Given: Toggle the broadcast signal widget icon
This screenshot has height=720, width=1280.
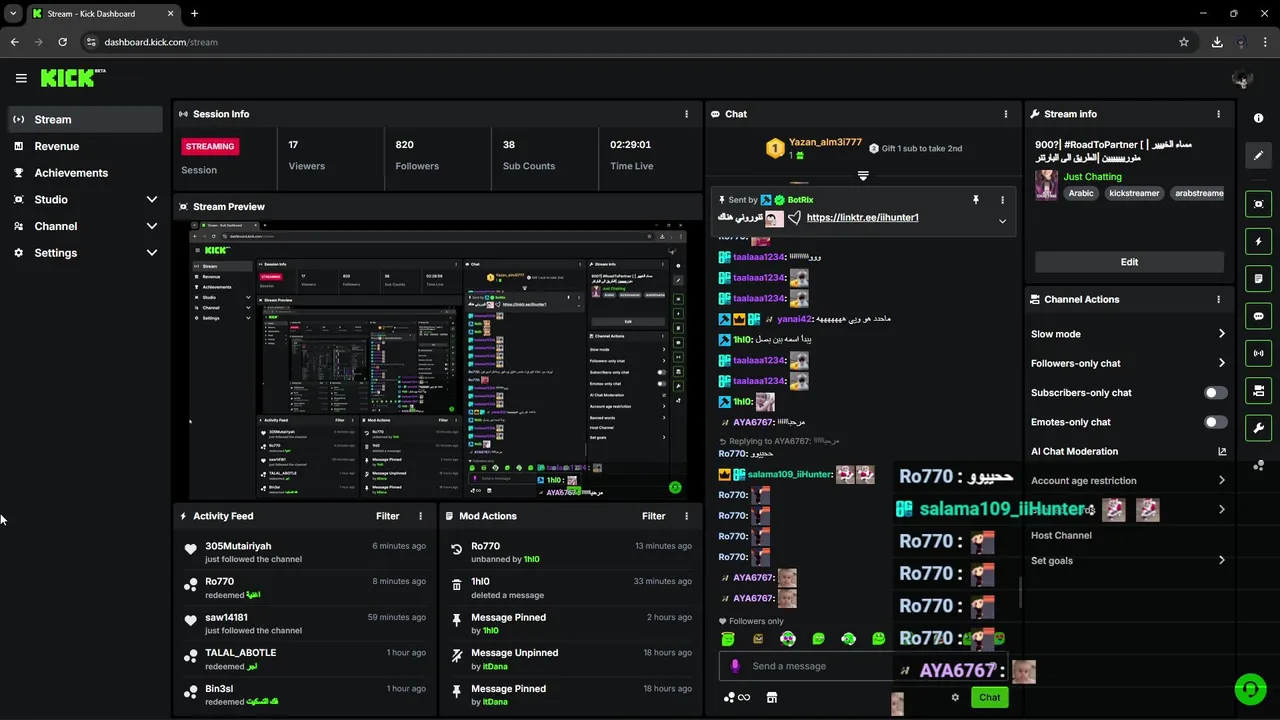Looking at the screenshot, I should coord(1258,353).
